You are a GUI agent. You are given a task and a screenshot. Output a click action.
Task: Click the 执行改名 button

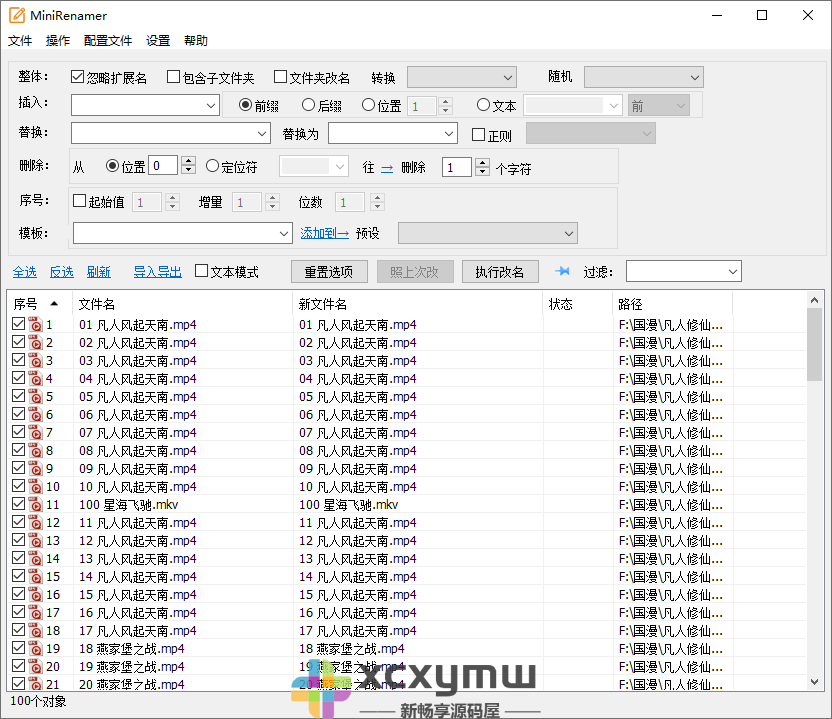[500, 270]
